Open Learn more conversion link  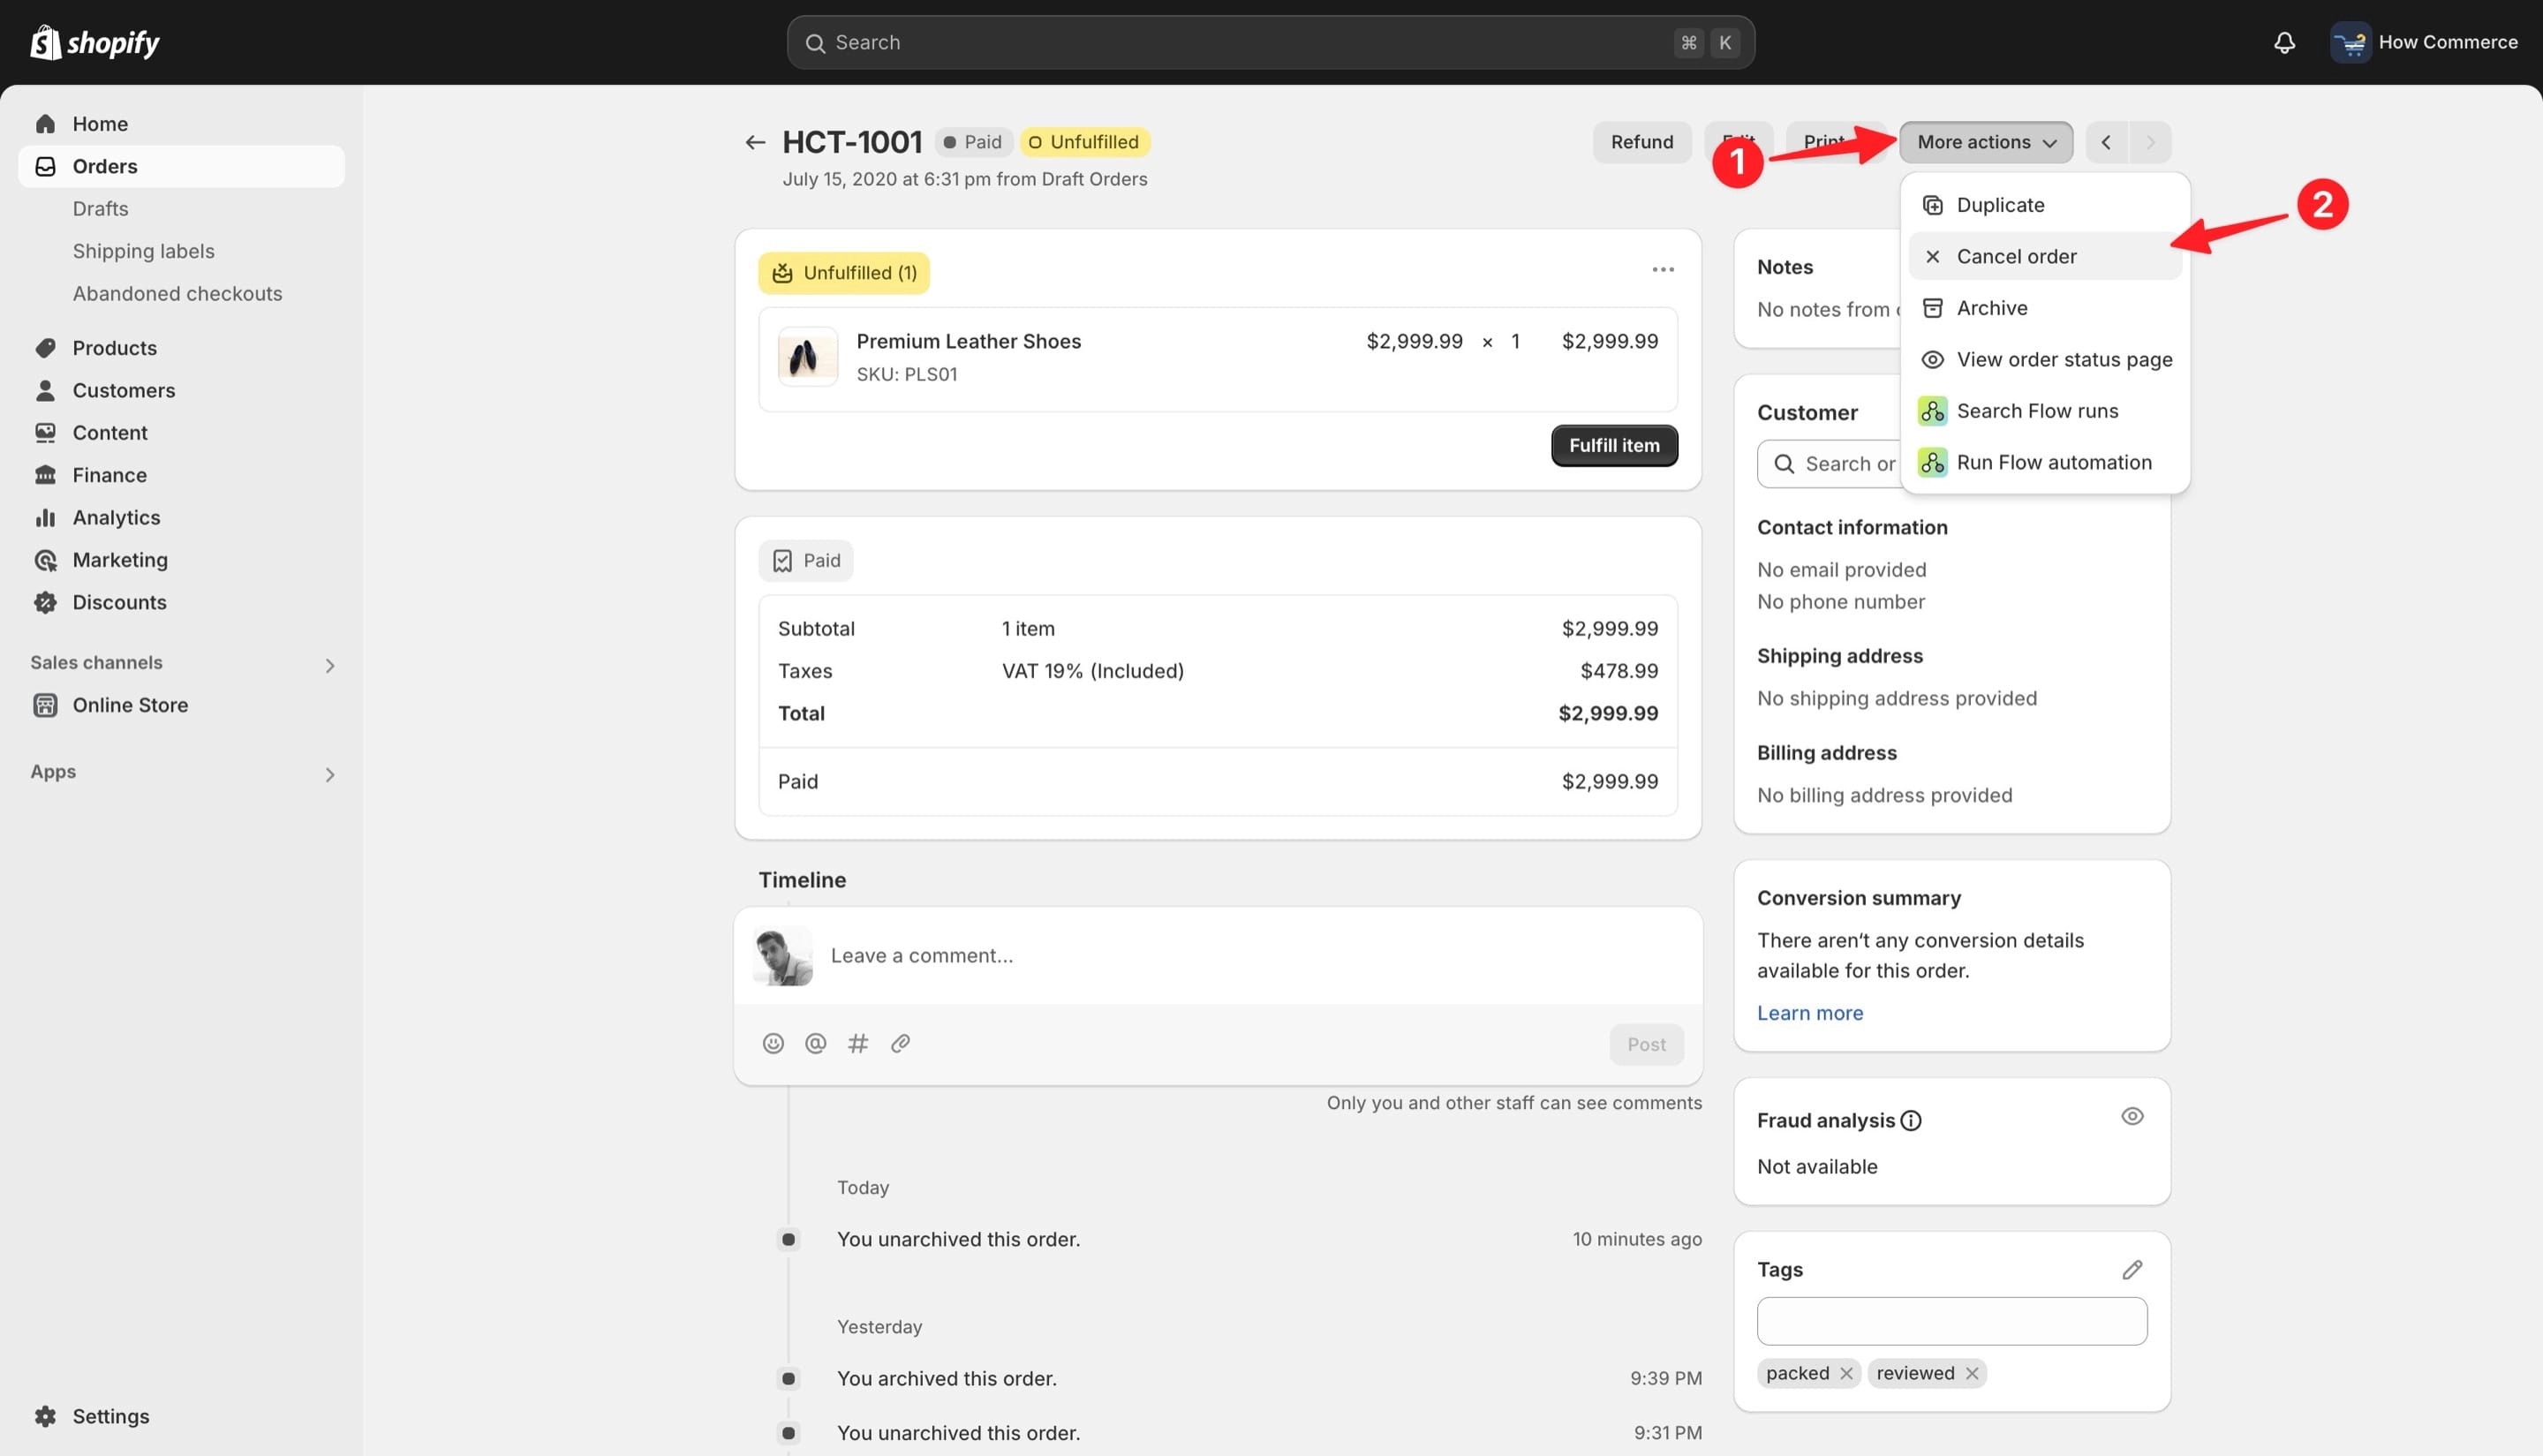pyautogui.click(x=1809, y=1013)
